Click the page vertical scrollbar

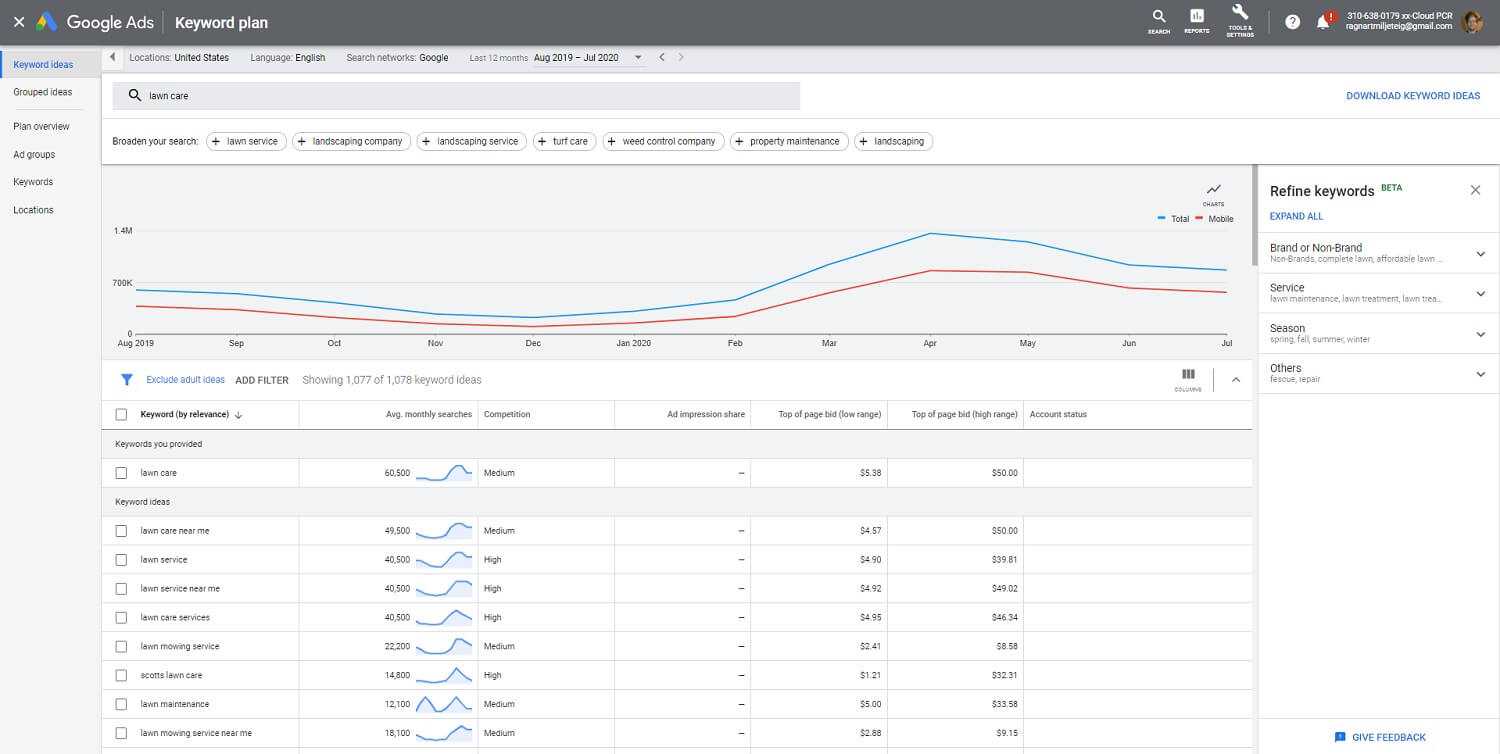pyautogui.click(x=1255, y=215)
